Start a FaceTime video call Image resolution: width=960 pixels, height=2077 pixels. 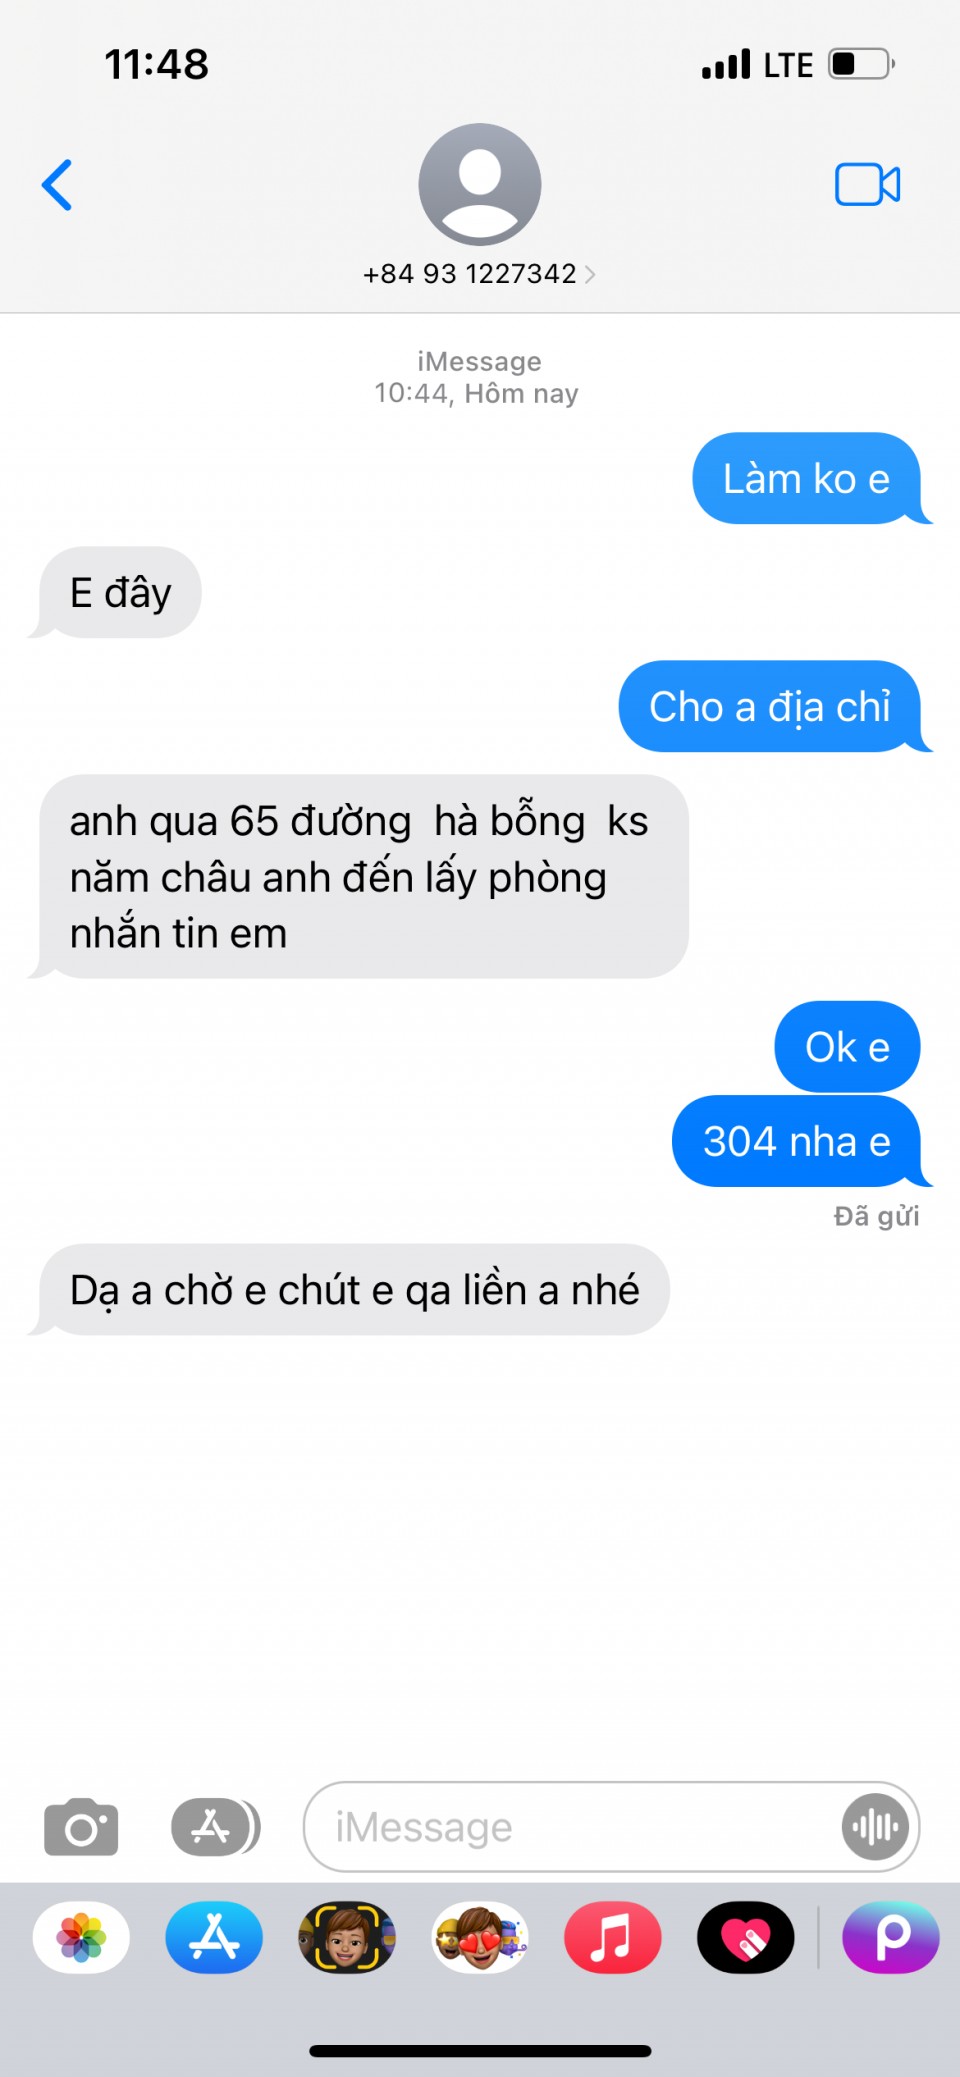867,185
